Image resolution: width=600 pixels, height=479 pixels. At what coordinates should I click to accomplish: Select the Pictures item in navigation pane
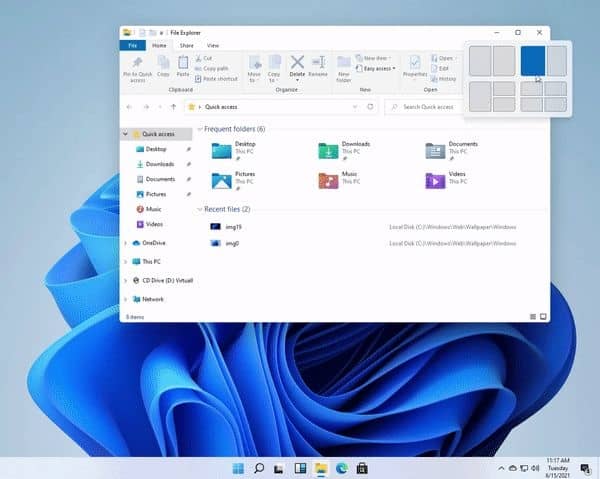(x=155, y=194)
